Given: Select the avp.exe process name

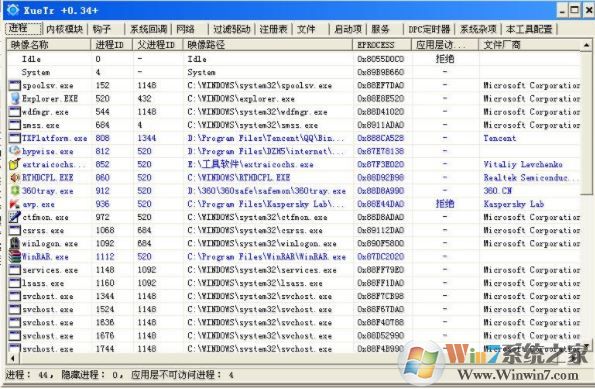Looking at the screenshot, I should (38, 204).
